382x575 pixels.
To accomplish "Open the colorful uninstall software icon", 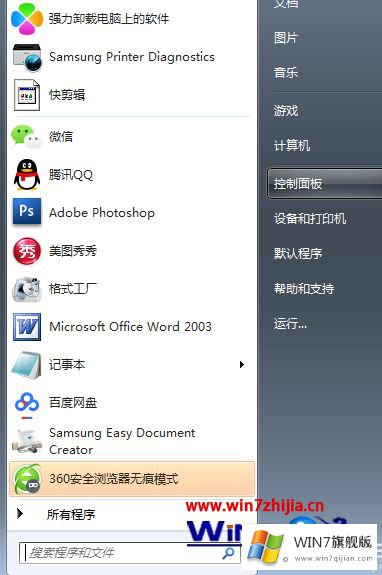I will click(27, 19).
